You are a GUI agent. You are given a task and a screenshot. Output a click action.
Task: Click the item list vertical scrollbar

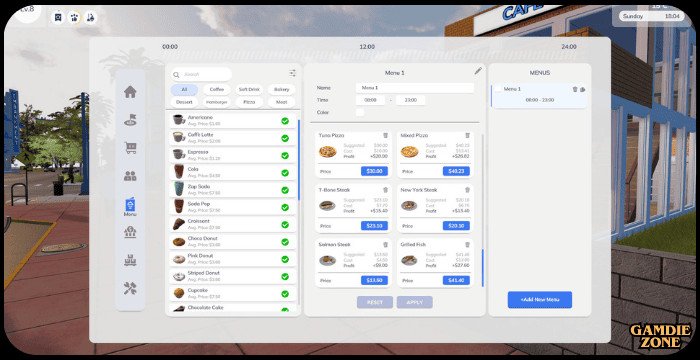[x=299, y=160]
